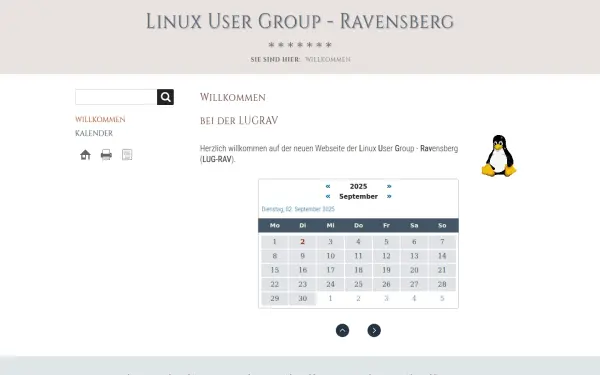Image resolution: width=600 pixels, height=375 pixels.
Task: Select calendar day 12
Action: pos(386,256)
